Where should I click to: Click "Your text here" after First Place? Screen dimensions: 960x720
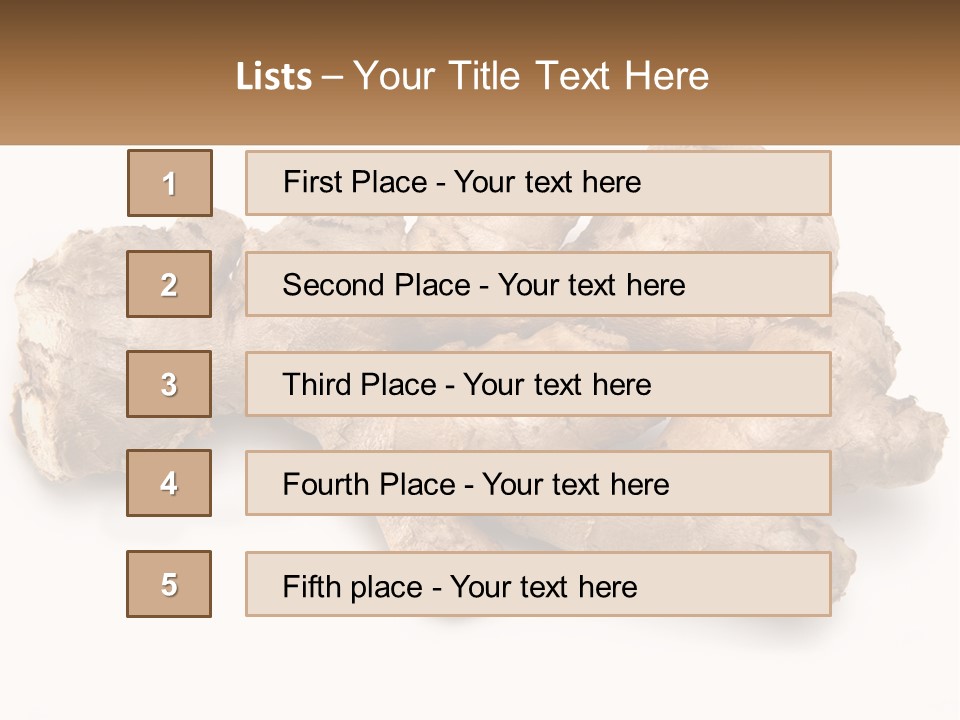click(547, 182)
